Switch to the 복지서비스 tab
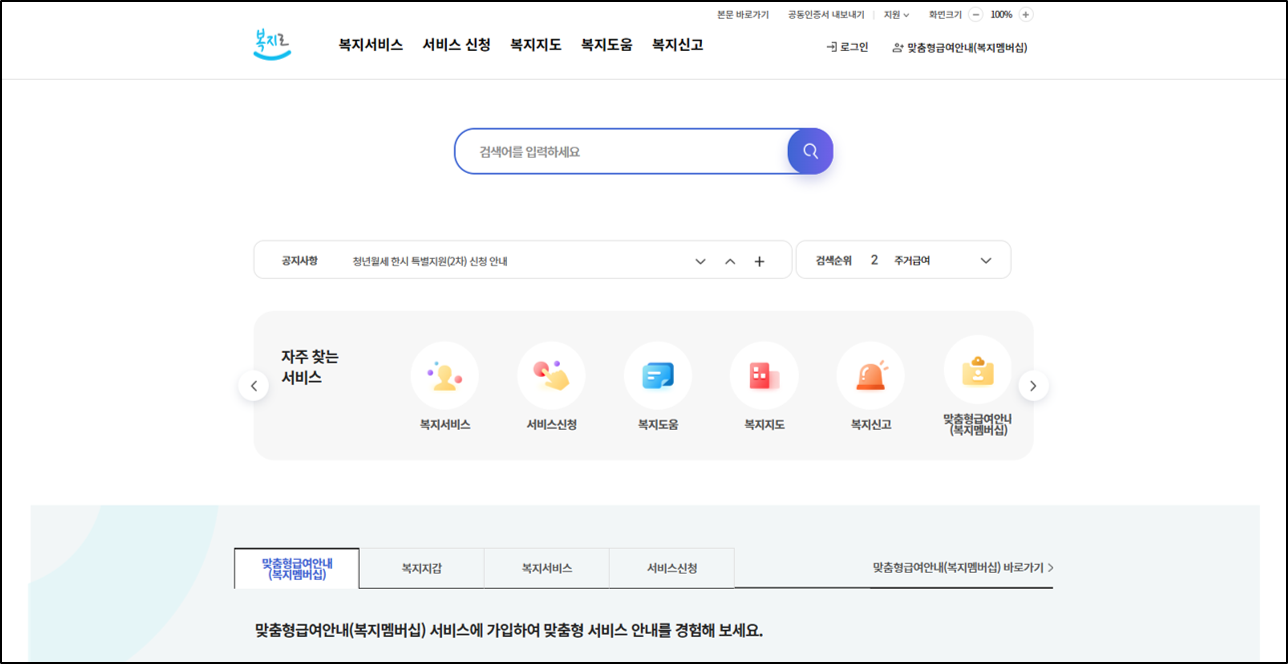1288x664 pixels. point(547,568)
